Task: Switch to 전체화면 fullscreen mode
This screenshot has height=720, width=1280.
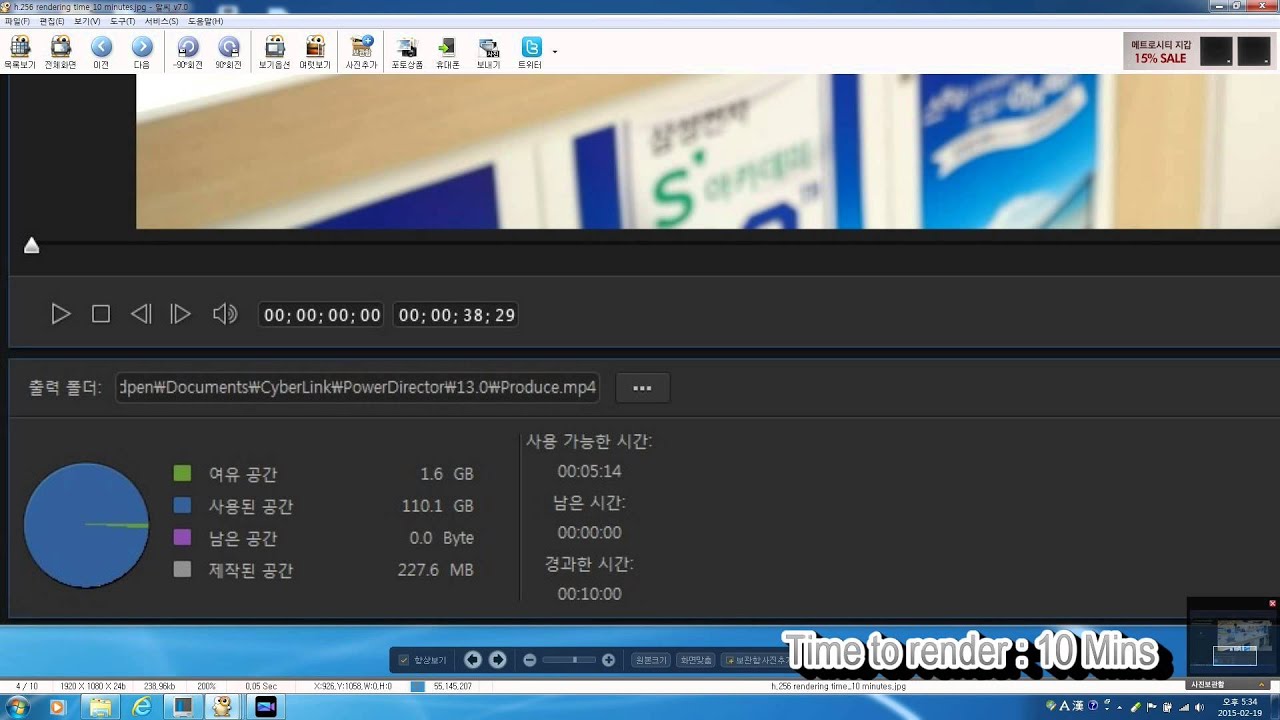Action: pyautogui.click(x=60, y=52)
